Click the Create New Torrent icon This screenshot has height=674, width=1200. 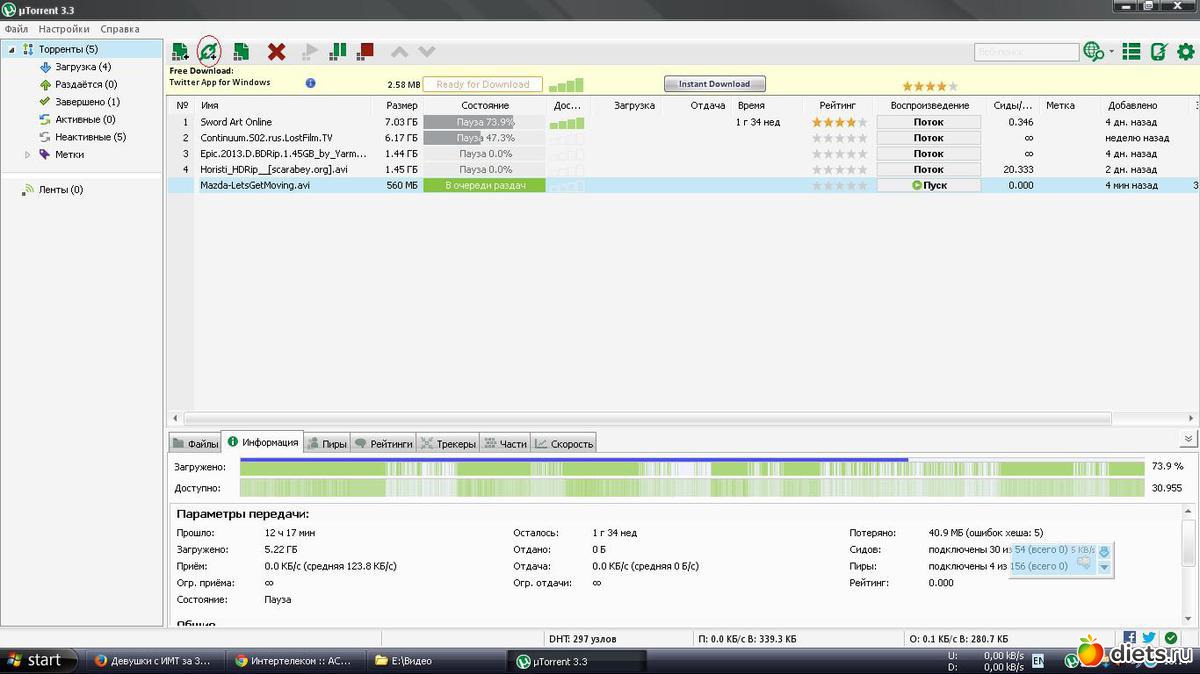pyautogui.click(x=241, y=51)
